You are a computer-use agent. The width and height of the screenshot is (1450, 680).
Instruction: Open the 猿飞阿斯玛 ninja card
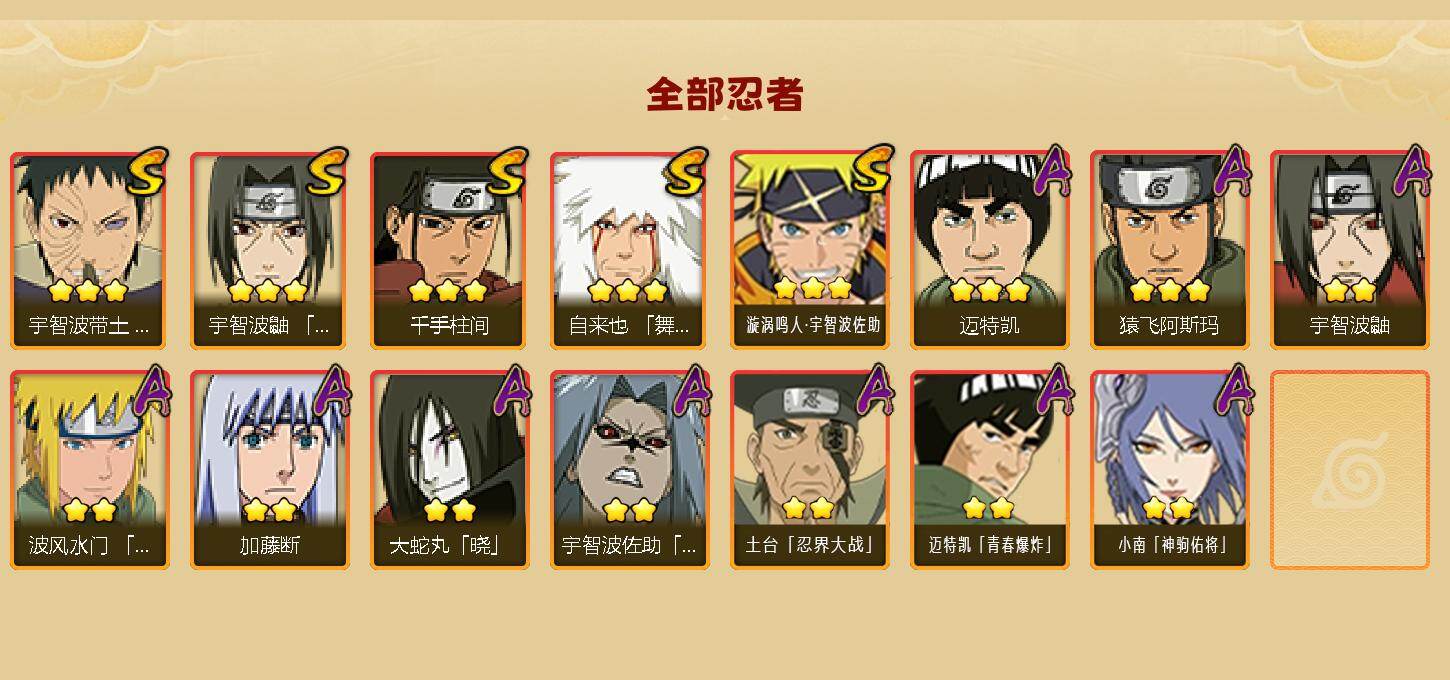pyautogui.click(x=1170, y=250)
